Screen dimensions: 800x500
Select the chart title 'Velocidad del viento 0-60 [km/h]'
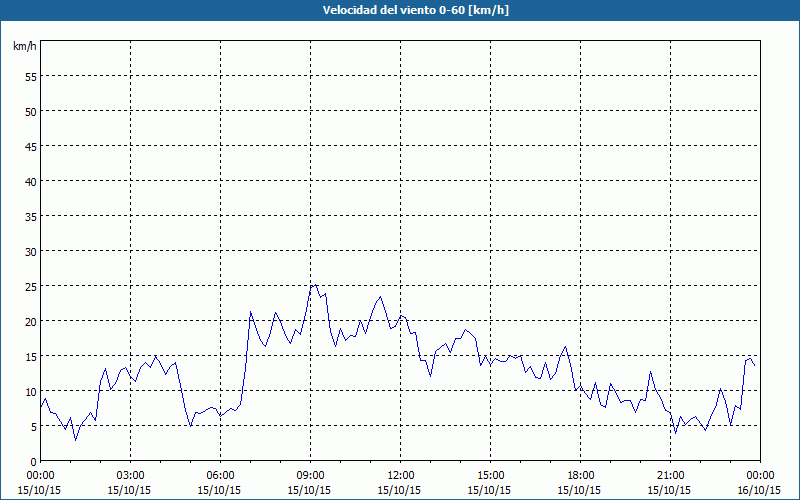(416, 10)
